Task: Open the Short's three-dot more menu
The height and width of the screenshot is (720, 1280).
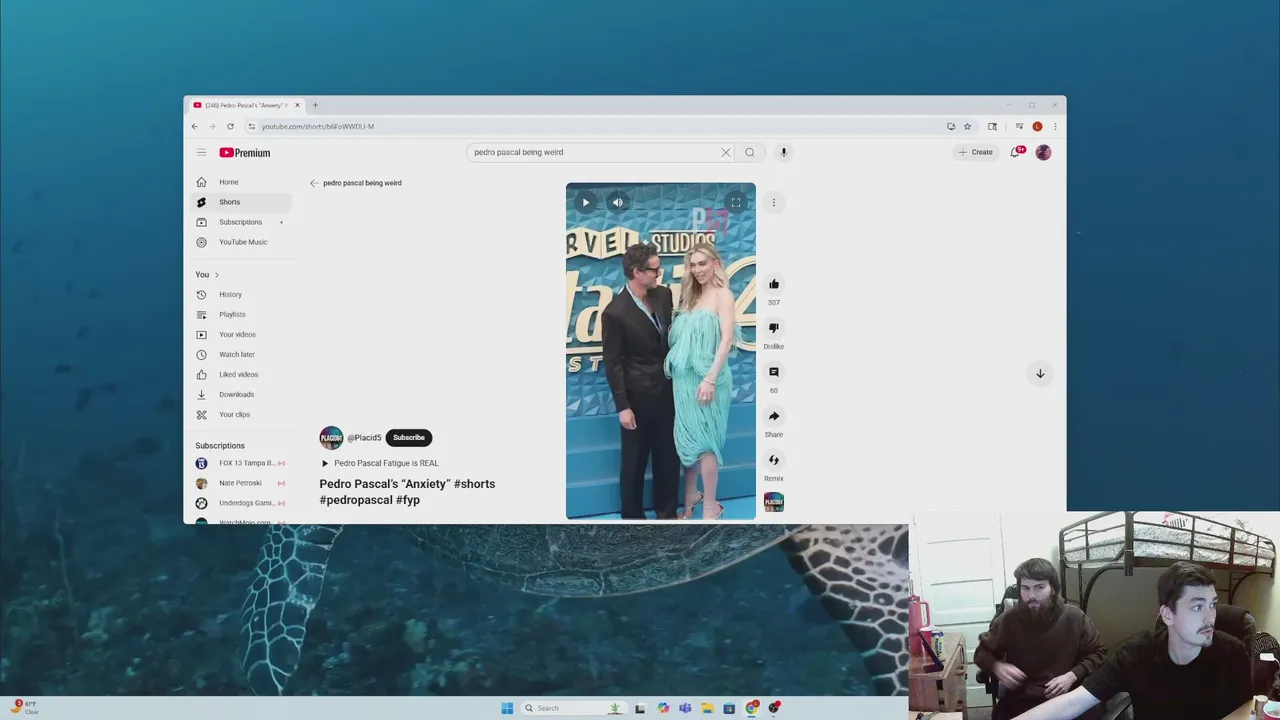Action: (773, 202)
